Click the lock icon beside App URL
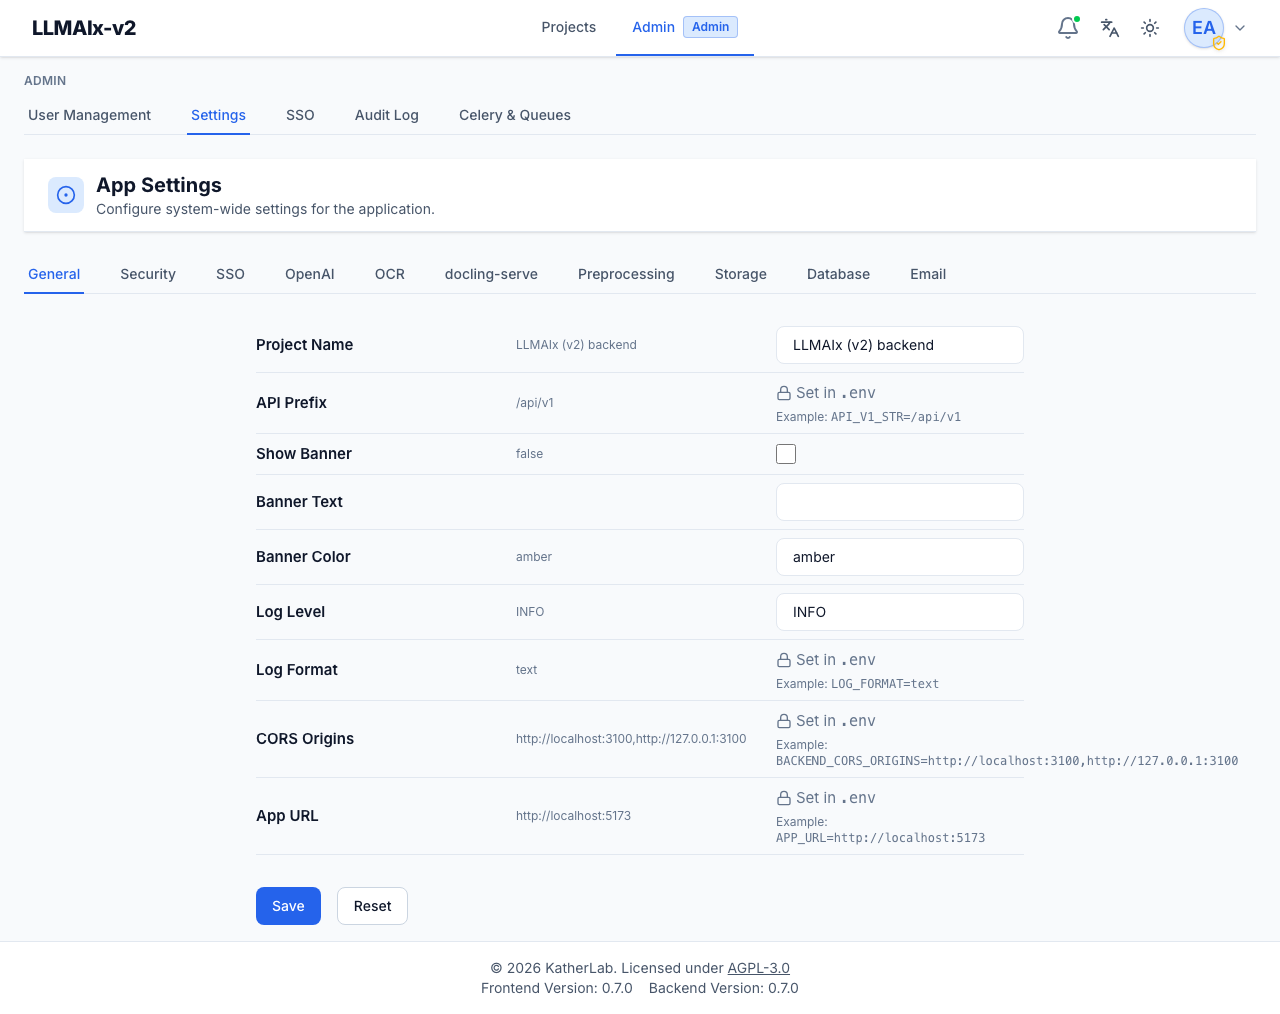 [784, 798]
